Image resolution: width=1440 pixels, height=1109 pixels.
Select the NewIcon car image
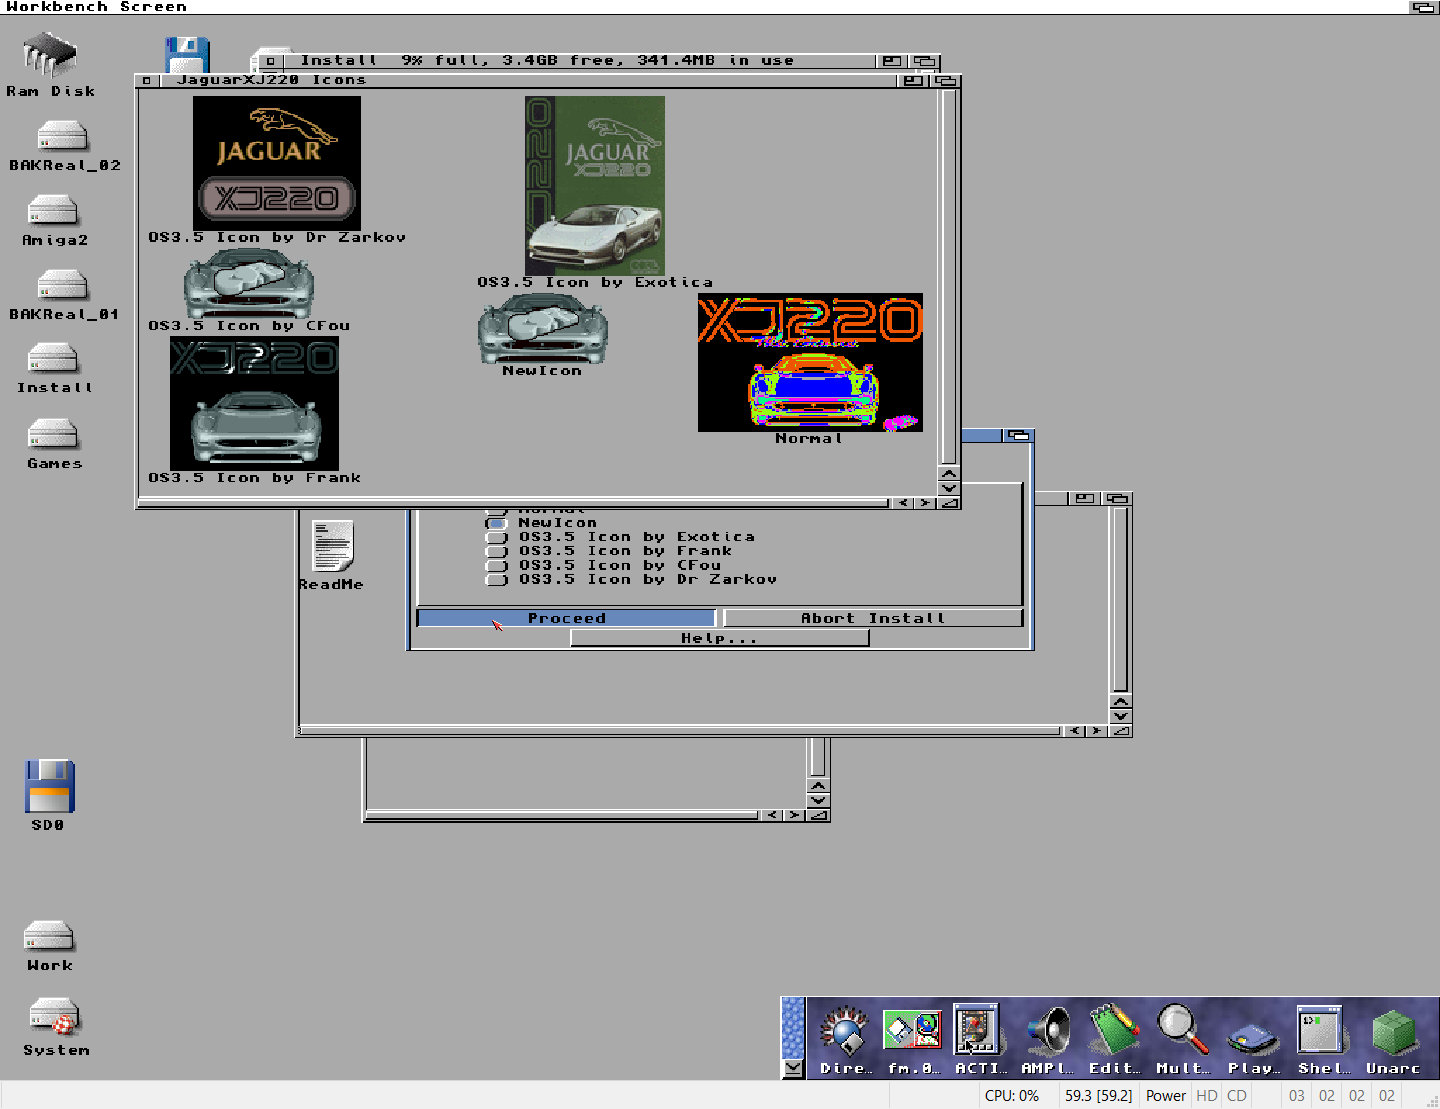click(543, 328)
